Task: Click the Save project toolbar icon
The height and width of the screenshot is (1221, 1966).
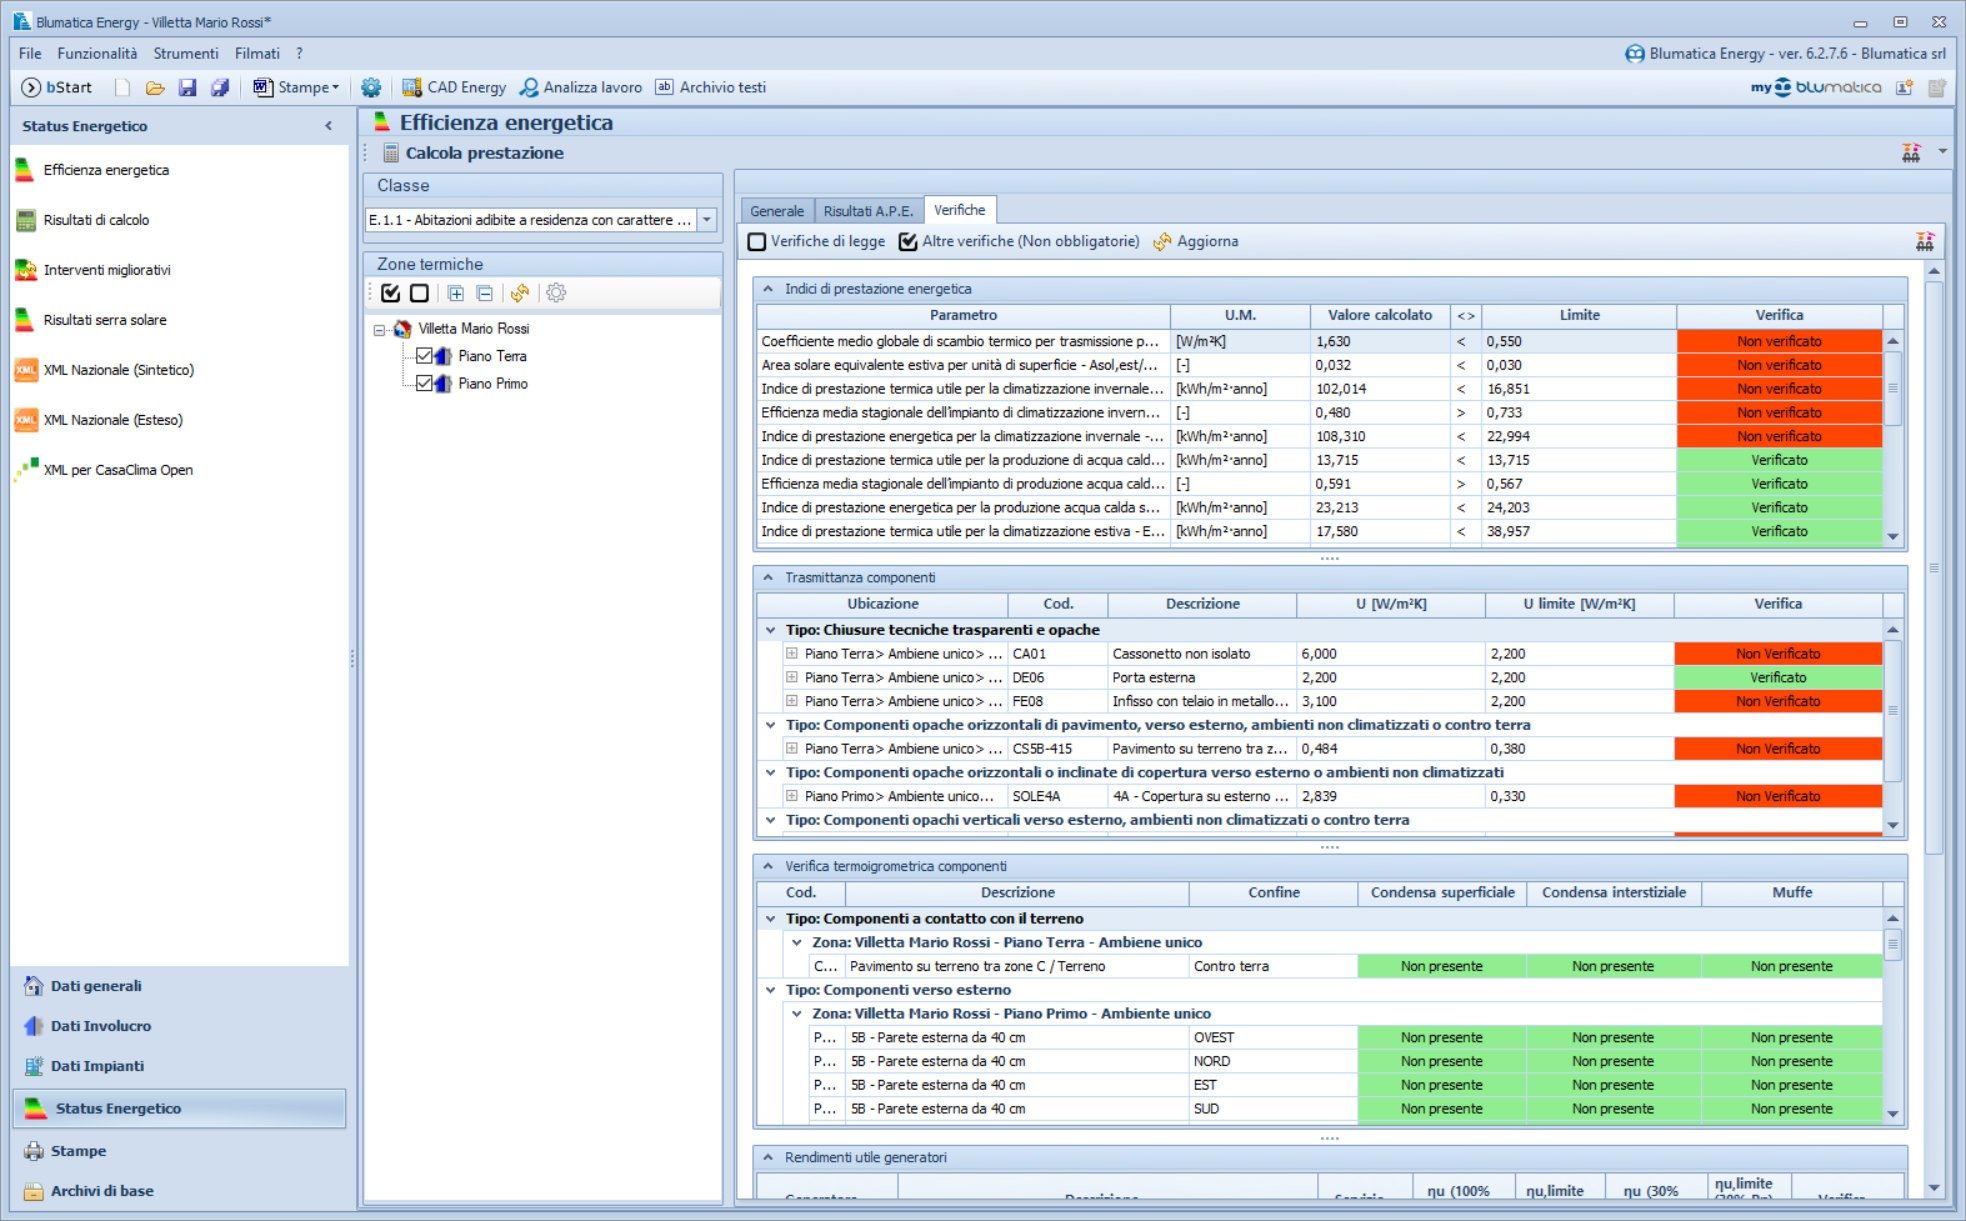Action: [187, 88]
